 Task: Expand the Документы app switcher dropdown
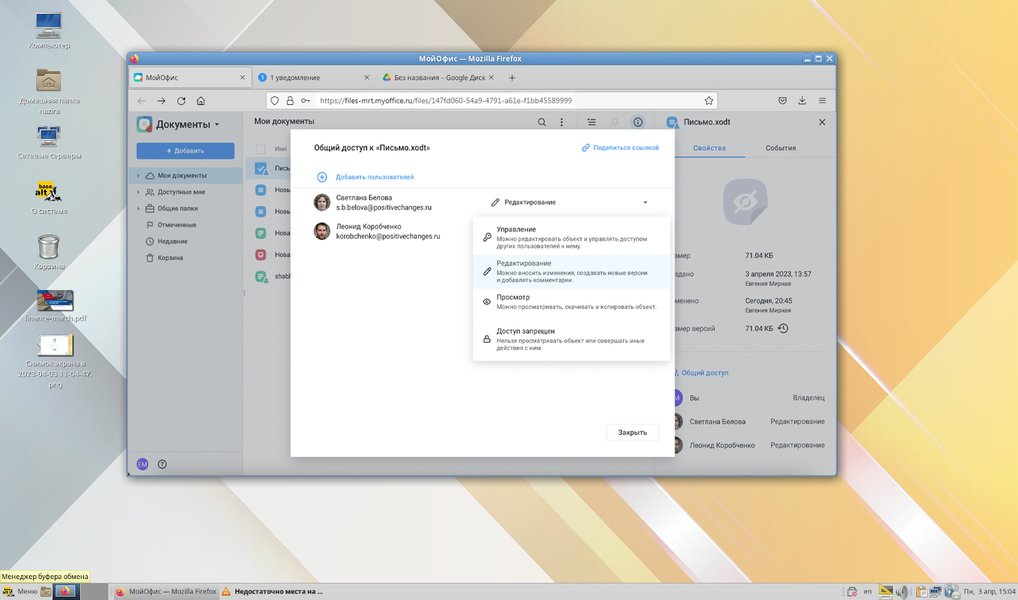tap(217, 125)
